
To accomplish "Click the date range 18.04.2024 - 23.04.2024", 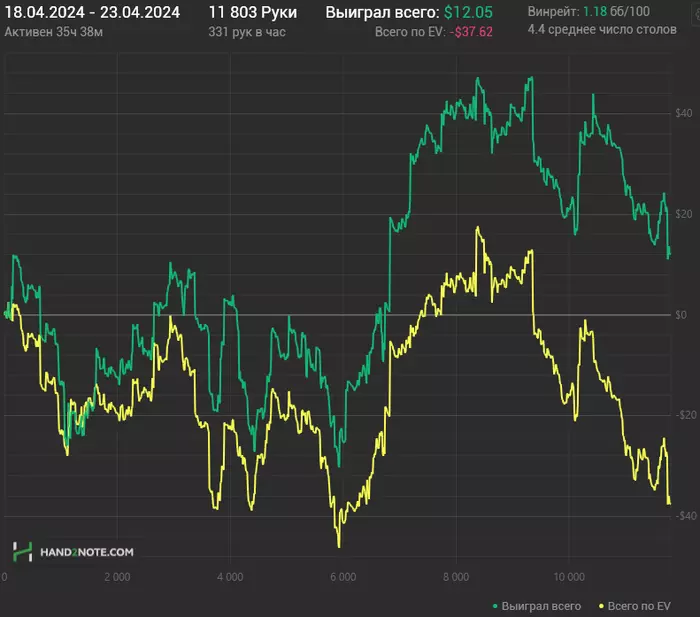I will point(92,13).
